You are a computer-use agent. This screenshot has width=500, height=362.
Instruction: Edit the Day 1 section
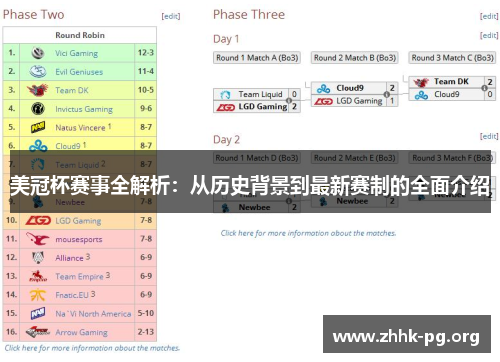(x=489, y=35)
